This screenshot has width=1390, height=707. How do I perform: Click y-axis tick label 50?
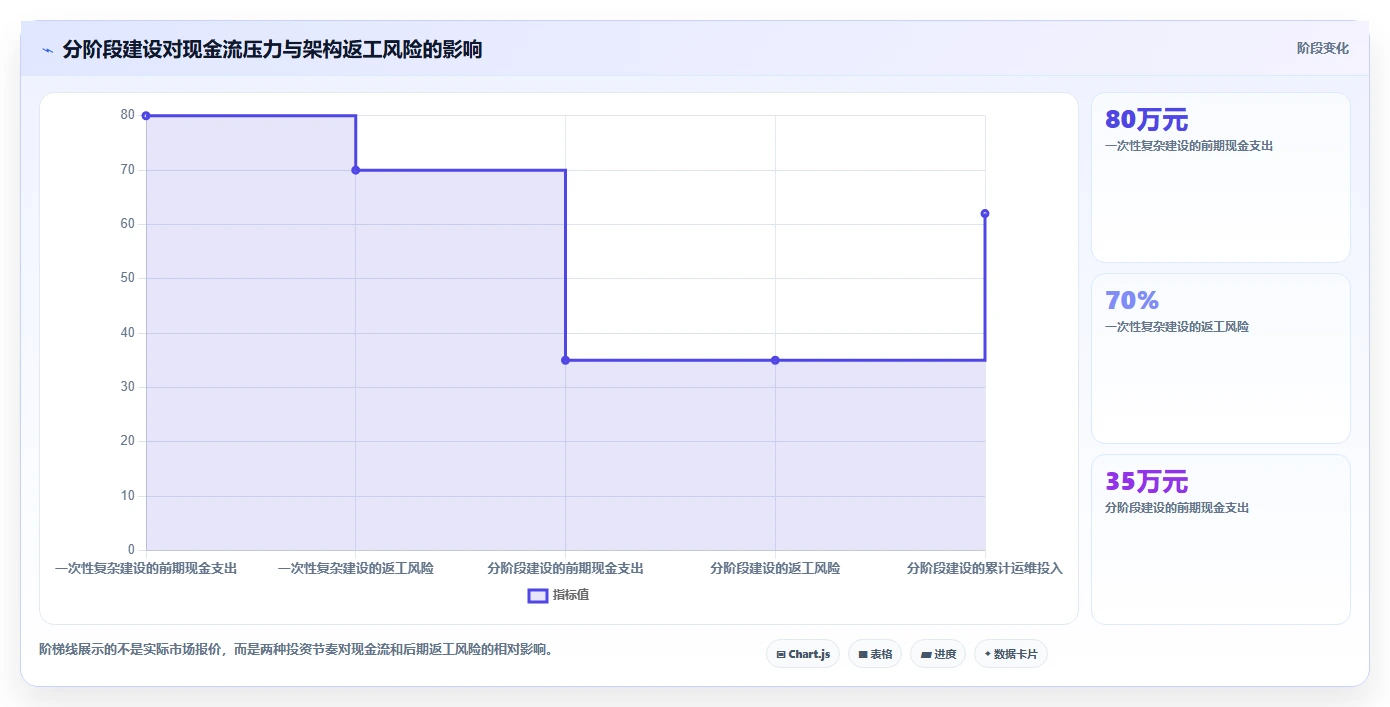point(127,278)
